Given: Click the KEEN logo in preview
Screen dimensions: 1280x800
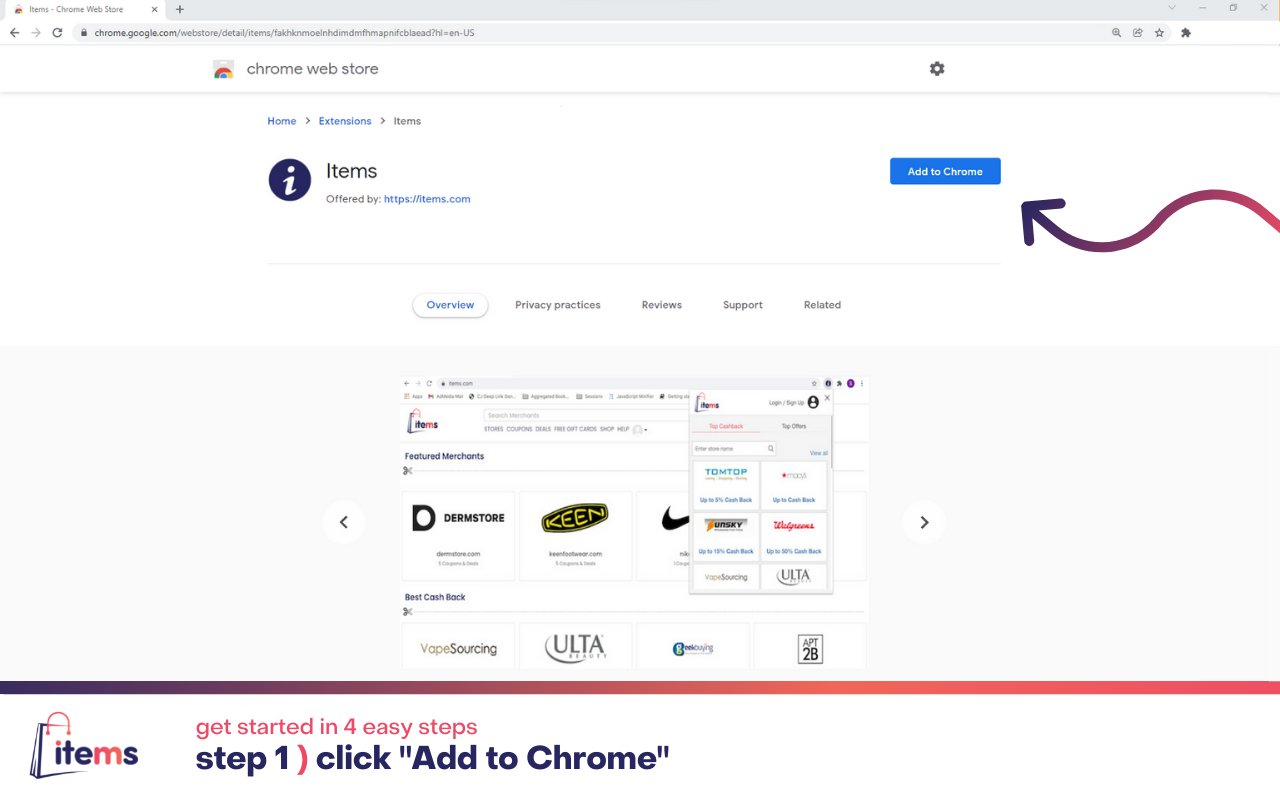Looking at the screenshot, I should point(575,518).
